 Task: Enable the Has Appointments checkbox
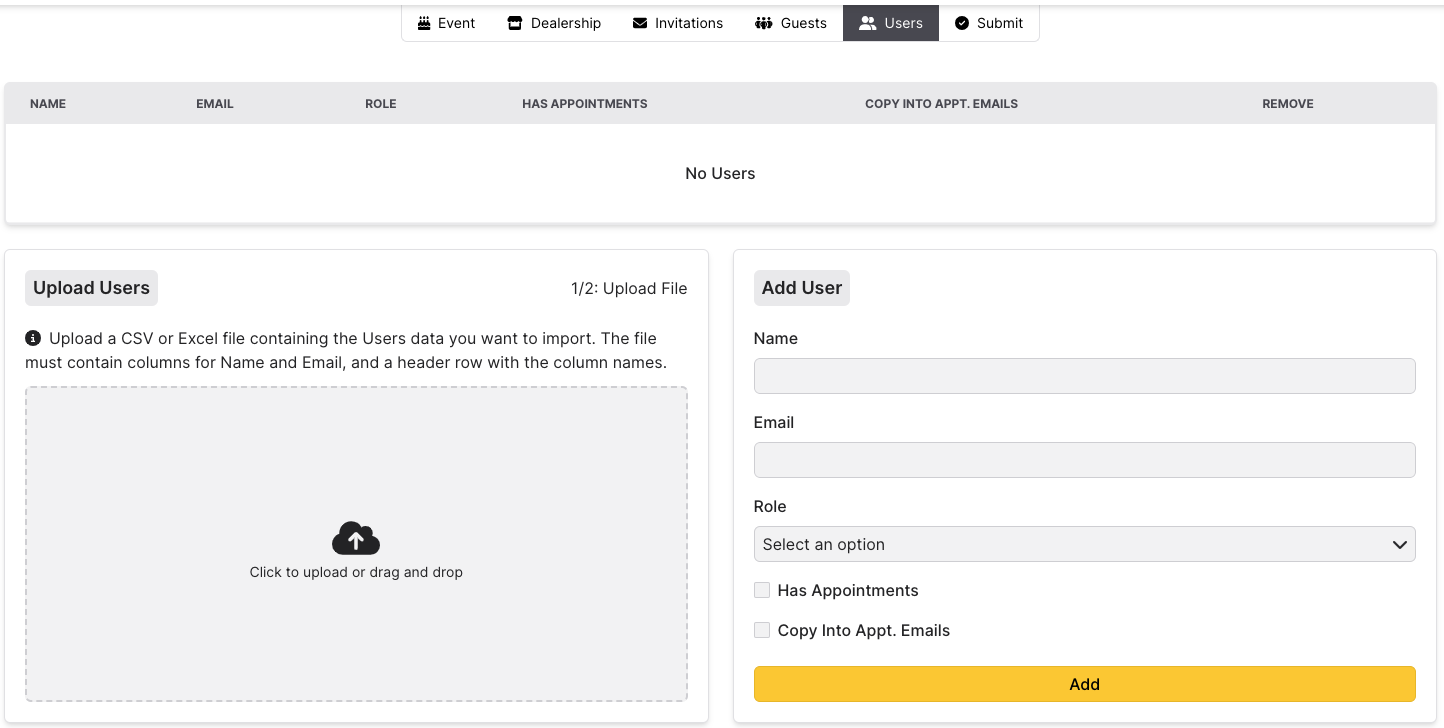coord(762,590)
